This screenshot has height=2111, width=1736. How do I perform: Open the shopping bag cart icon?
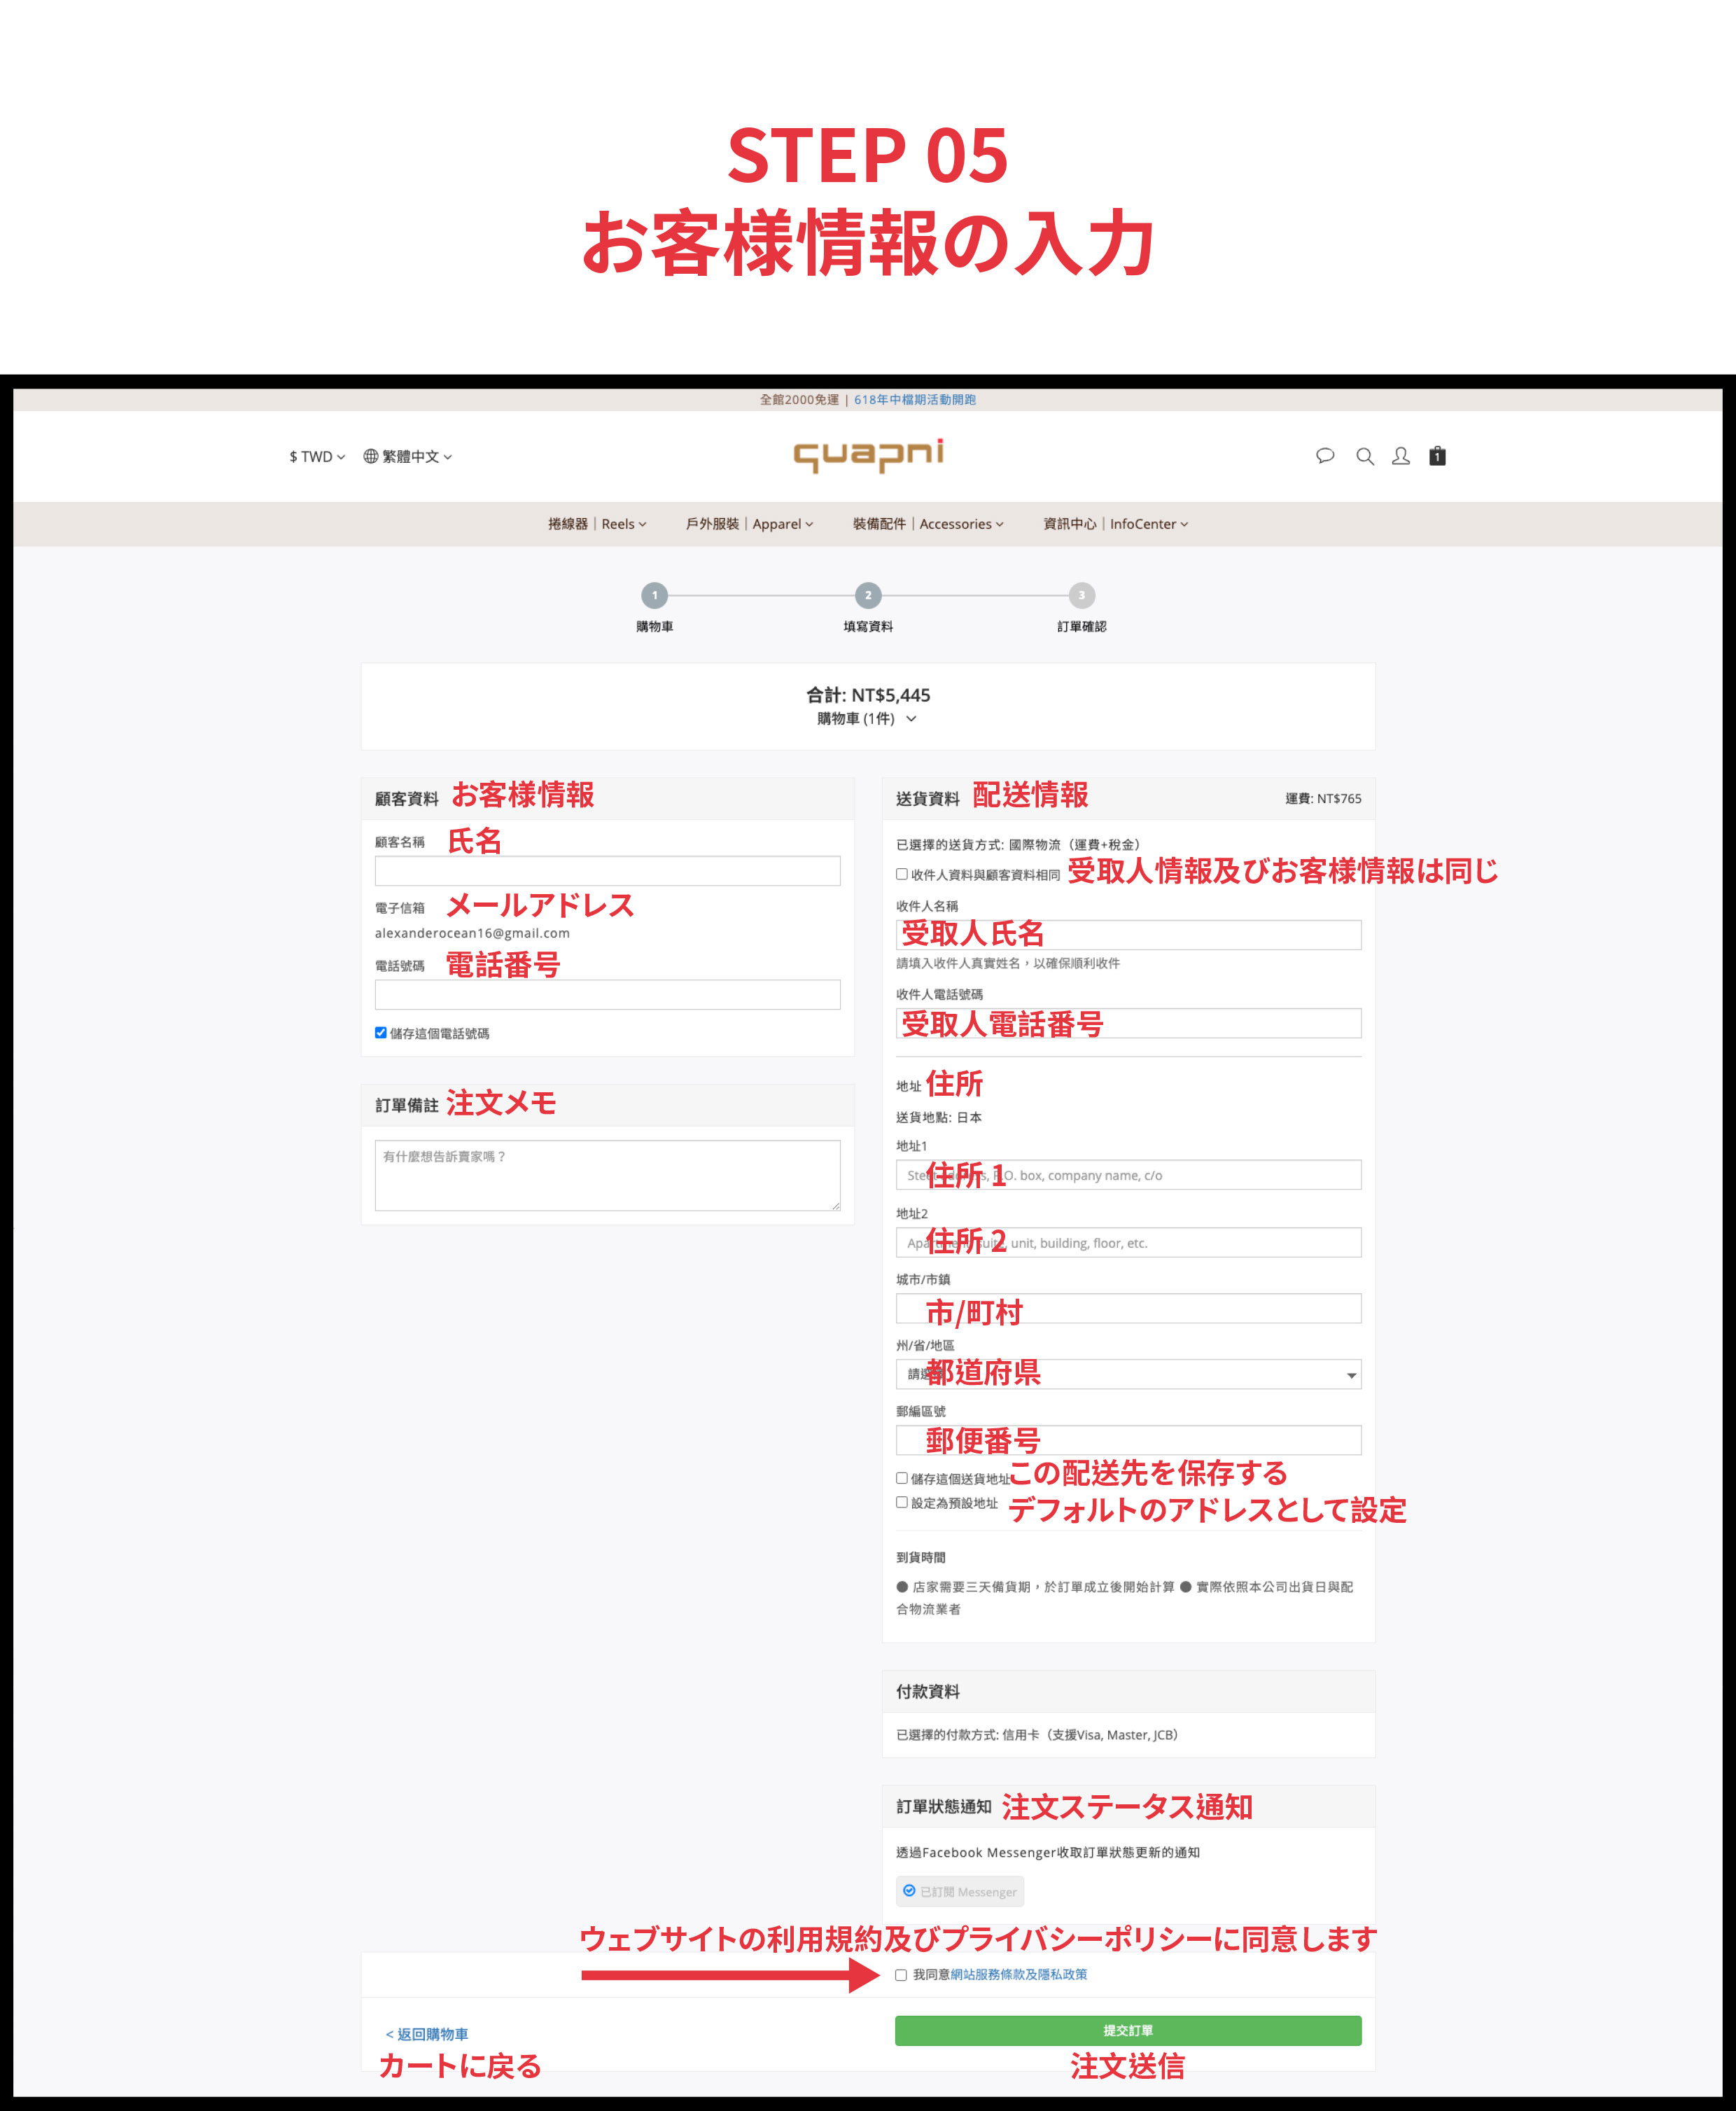pyautogui.click(x=1437, y=456)
